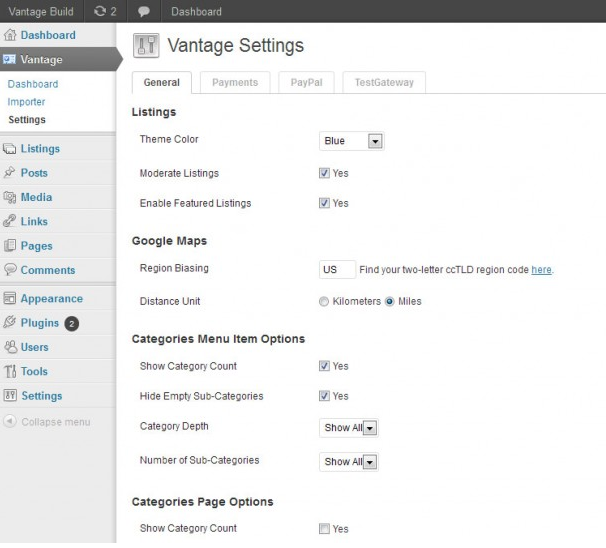Click the updates refresh icon in admin bar

[x=100, y=11]
